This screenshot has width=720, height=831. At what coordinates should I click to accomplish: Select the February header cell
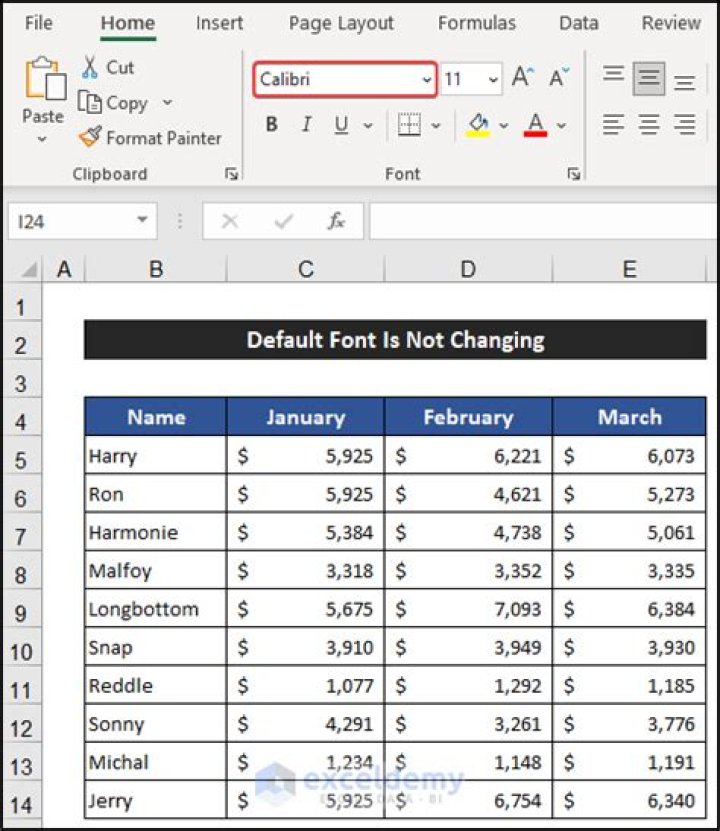[468, 417]
